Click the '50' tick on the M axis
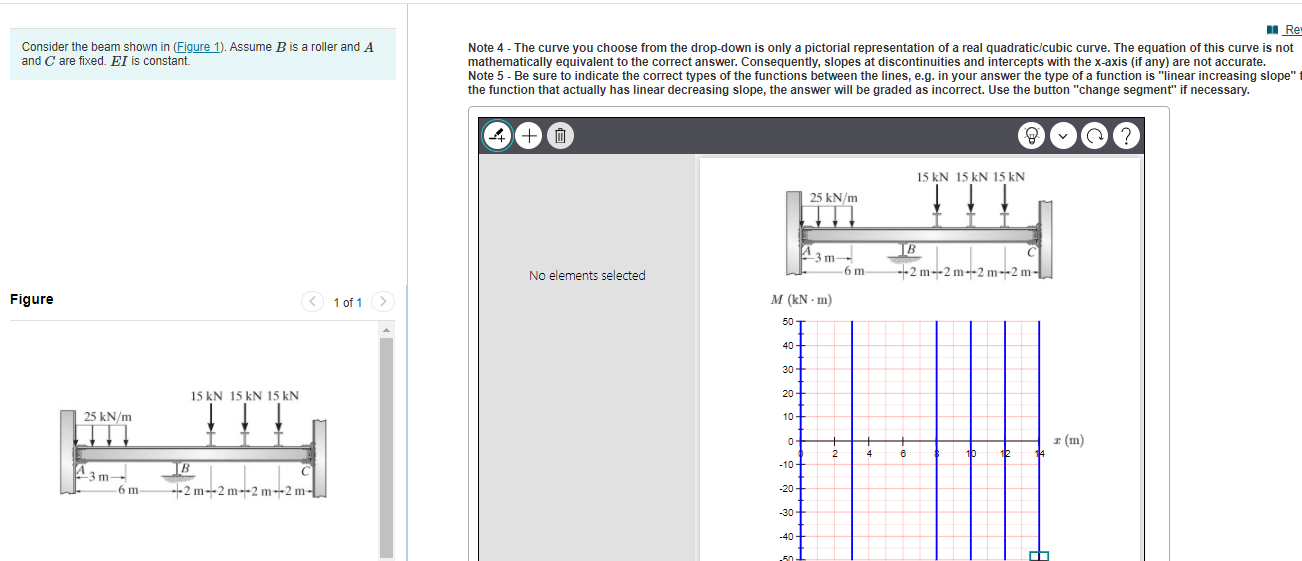The height and width of the screenshot is (561, 1302). 787,321
